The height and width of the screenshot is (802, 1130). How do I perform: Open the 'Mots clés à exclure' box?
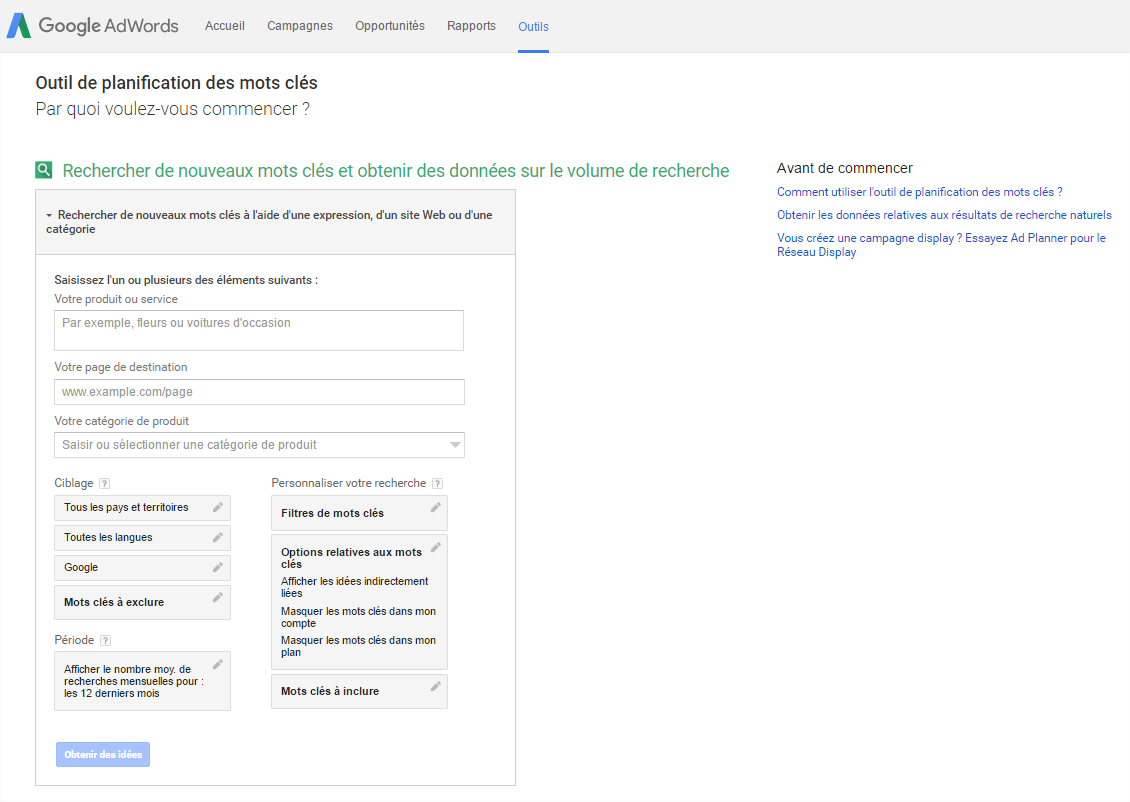[x=143, y=602]
